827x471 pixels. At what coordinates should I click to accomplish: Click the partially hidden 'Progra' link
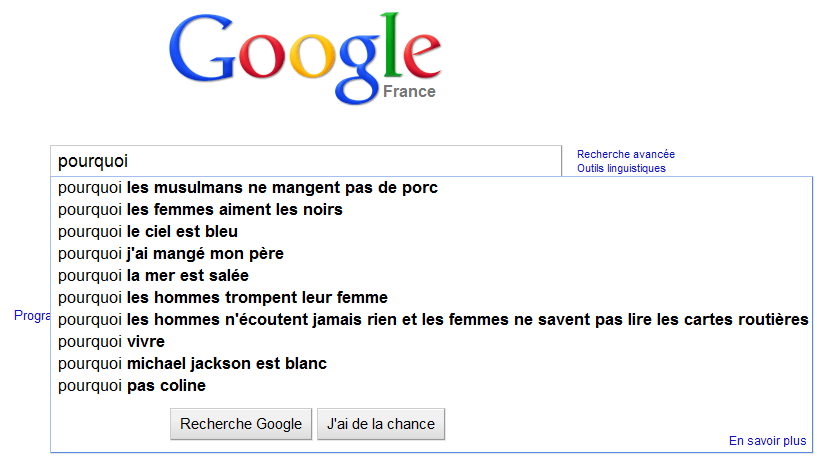coord(32,316)
